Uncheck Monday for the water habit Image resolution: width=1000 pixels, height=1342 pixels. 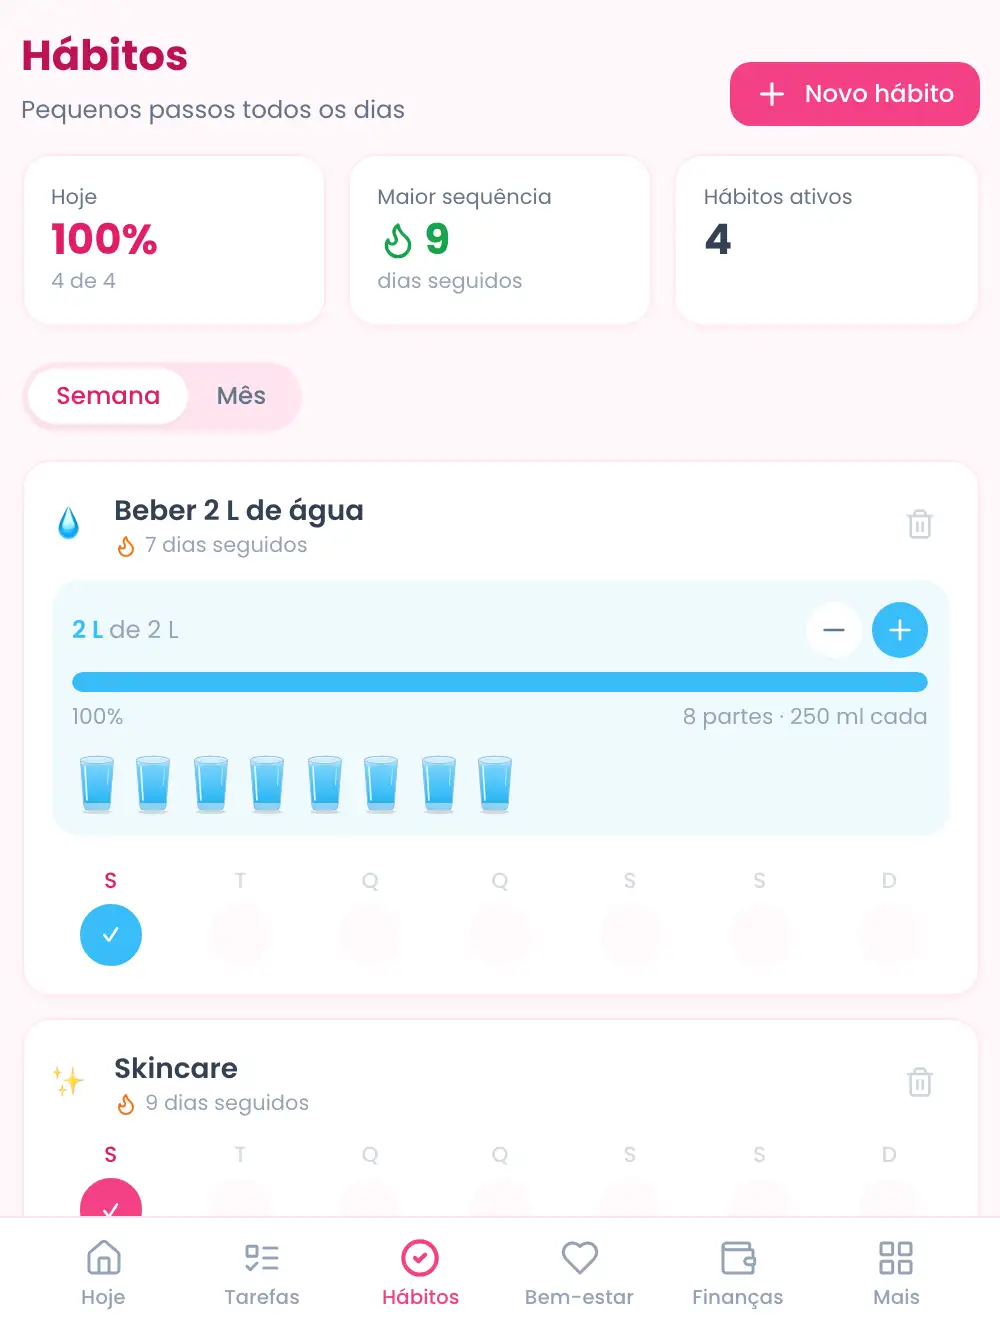111,935
